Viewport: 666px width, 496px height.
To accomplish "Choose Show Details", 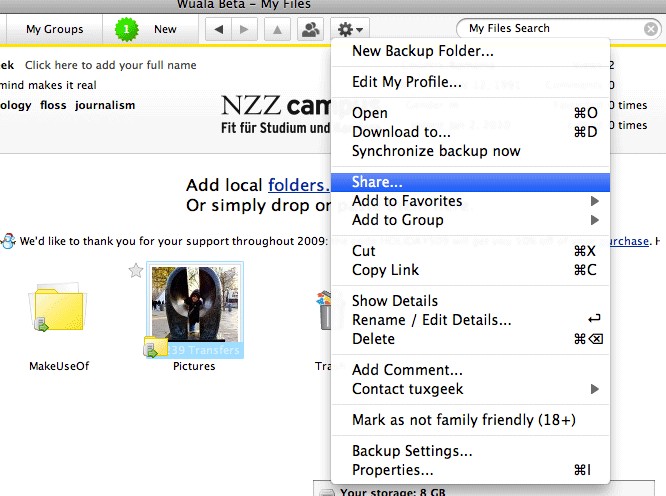I will click(x=470, y=301).
